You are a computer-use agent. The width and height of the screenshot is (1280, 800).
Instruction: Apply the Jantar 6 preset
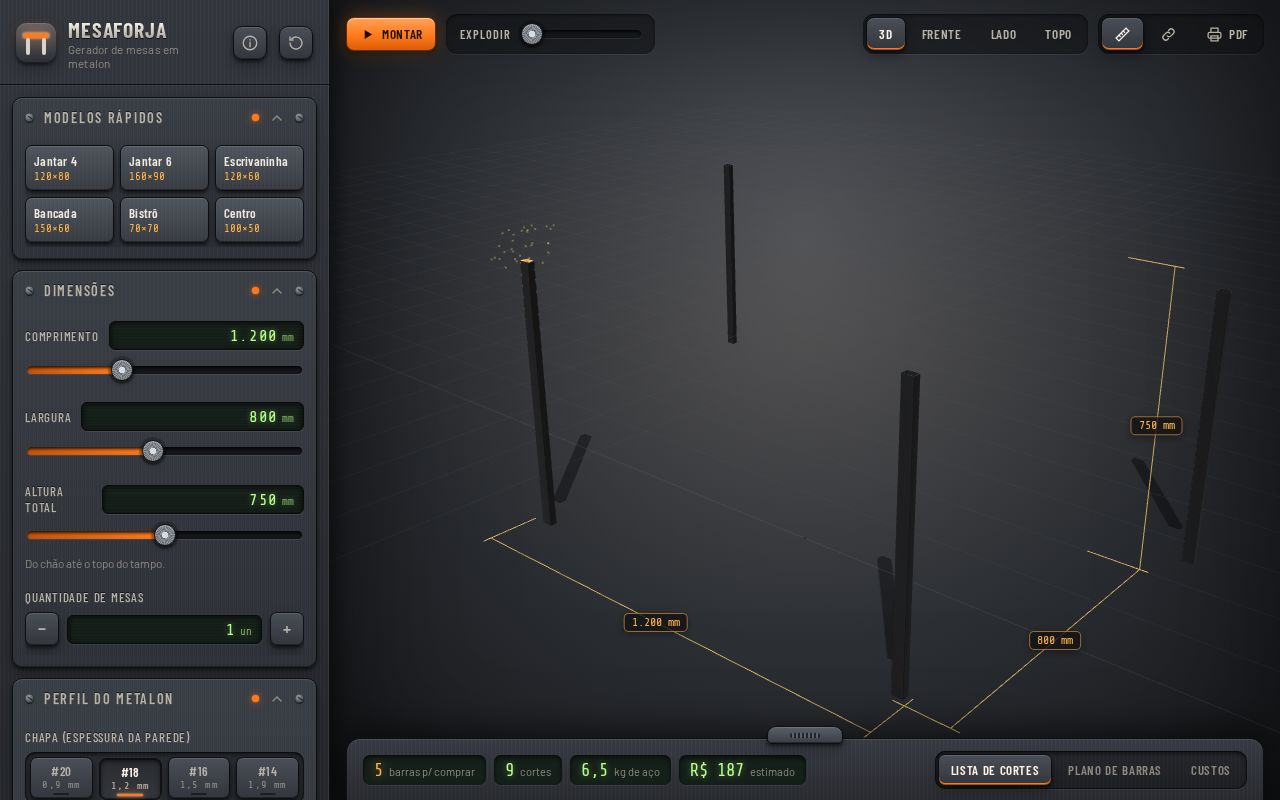pos(164,168)
